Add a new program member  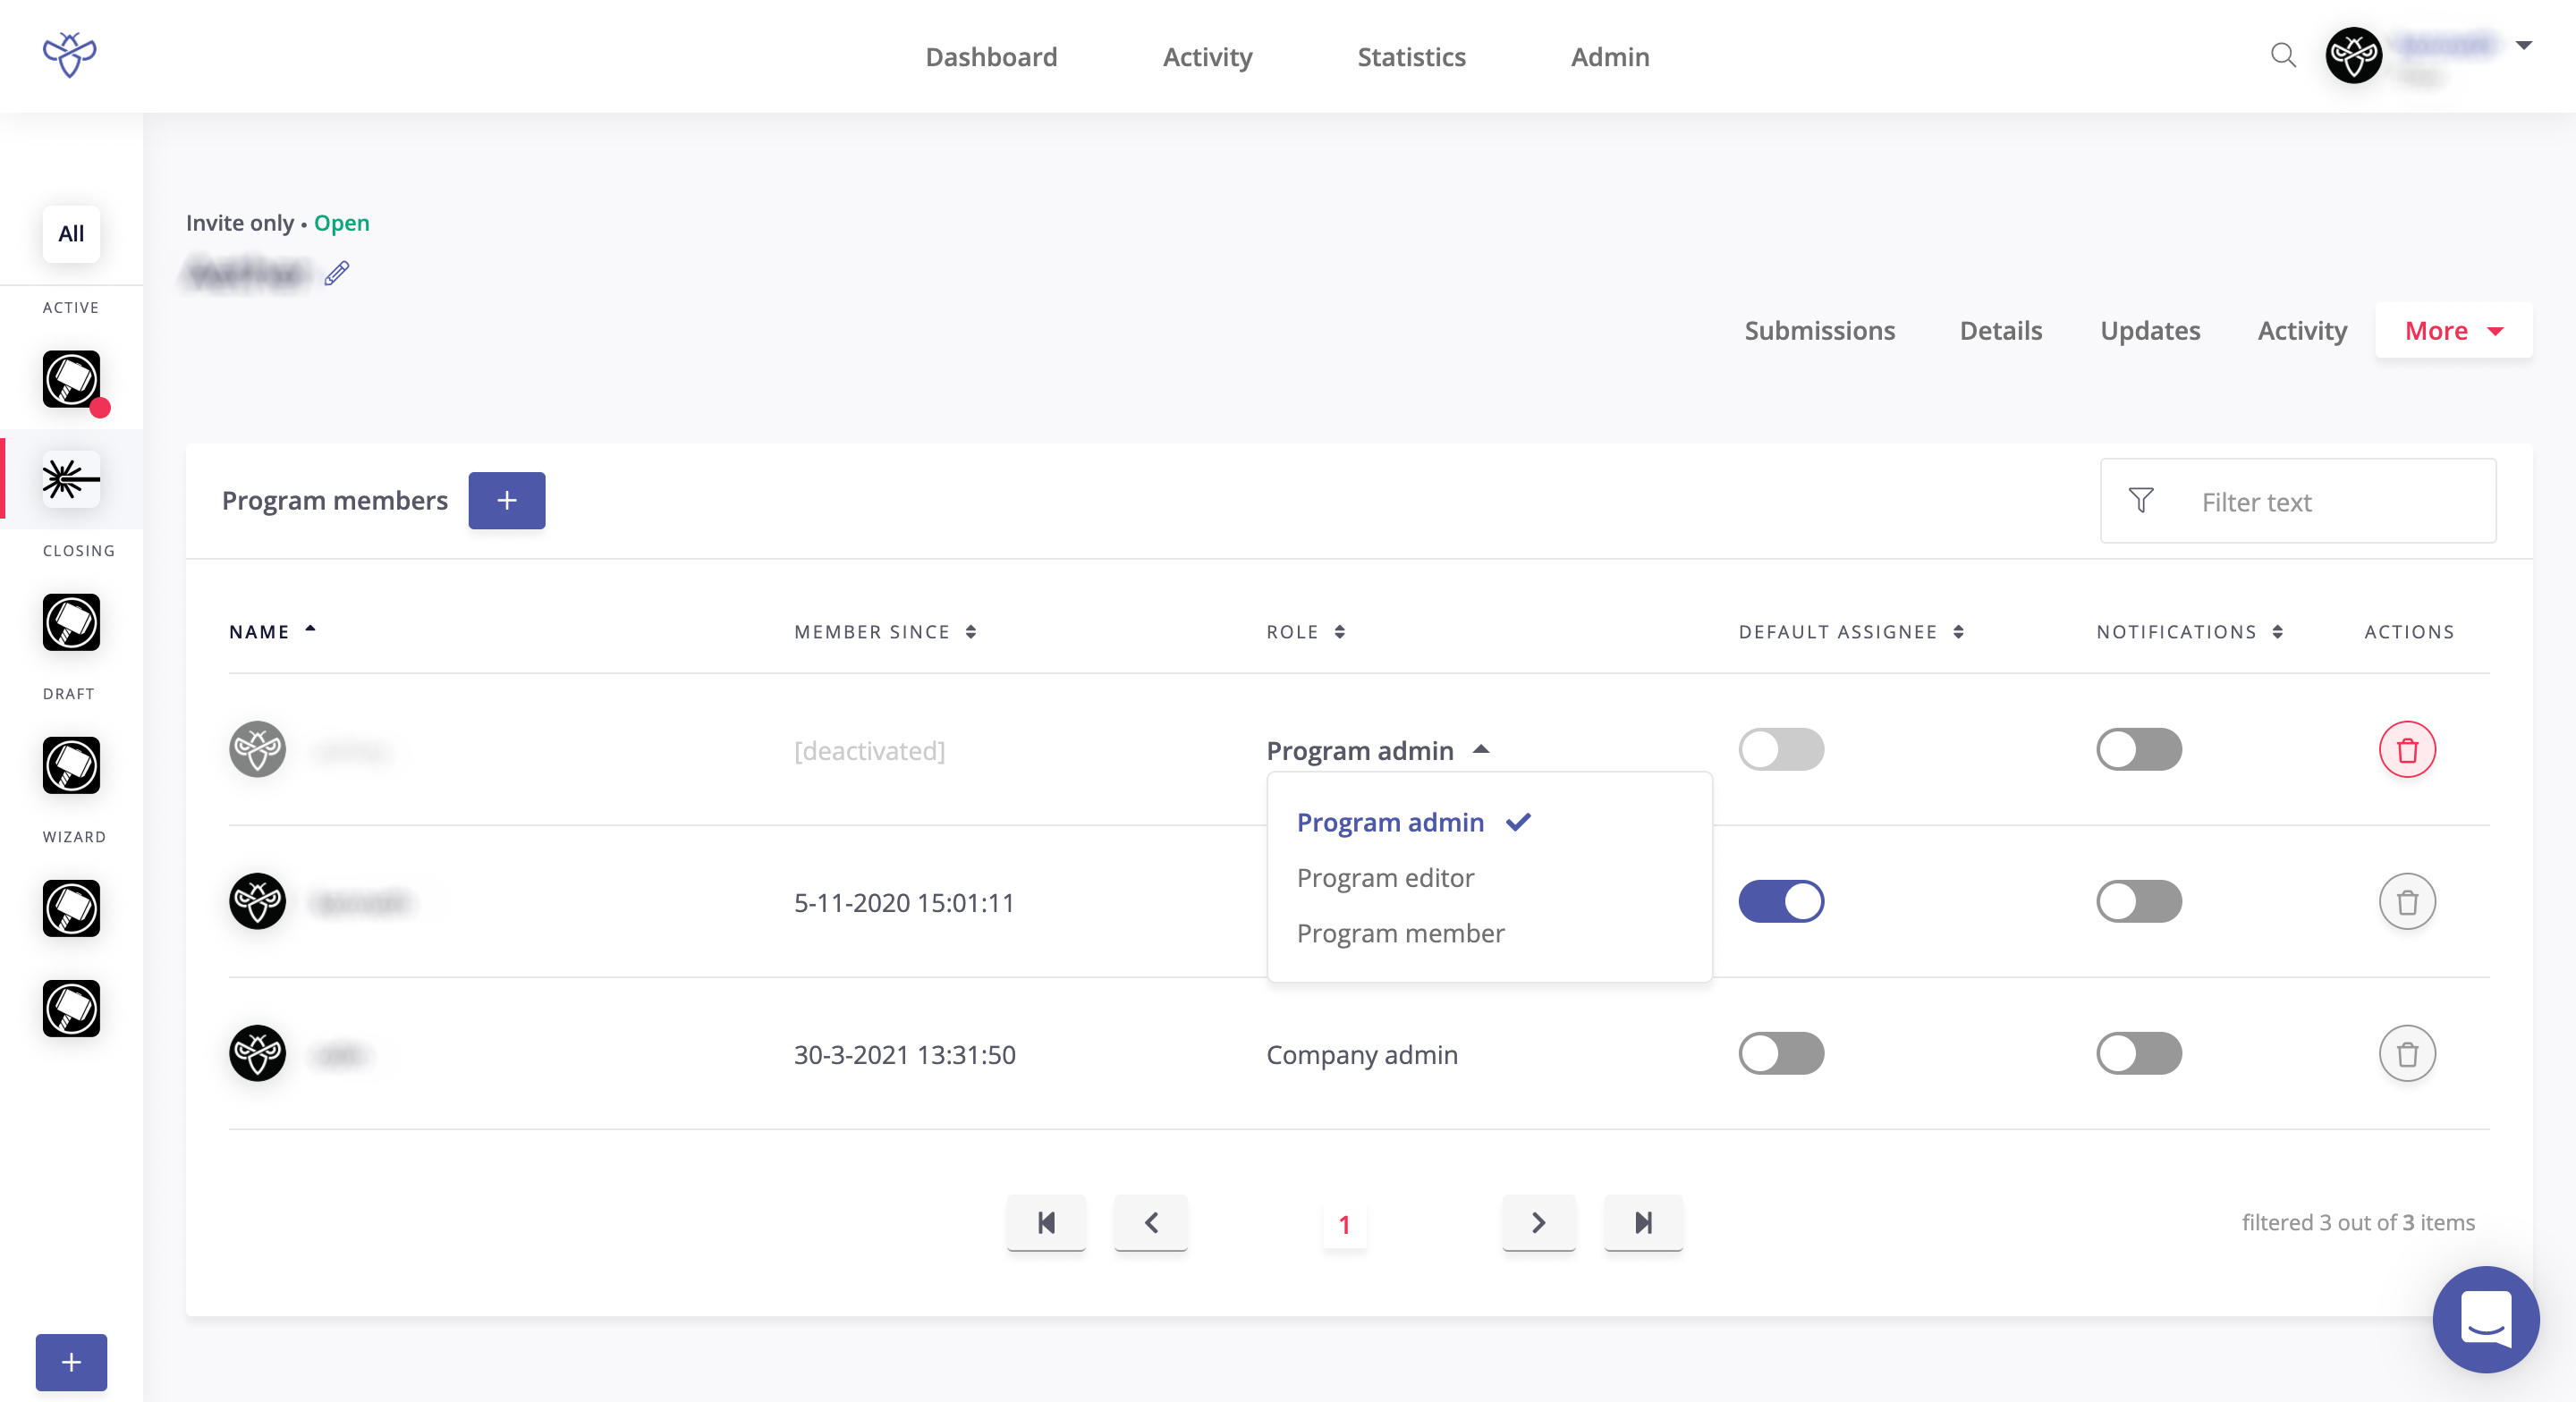pos(506,501)
